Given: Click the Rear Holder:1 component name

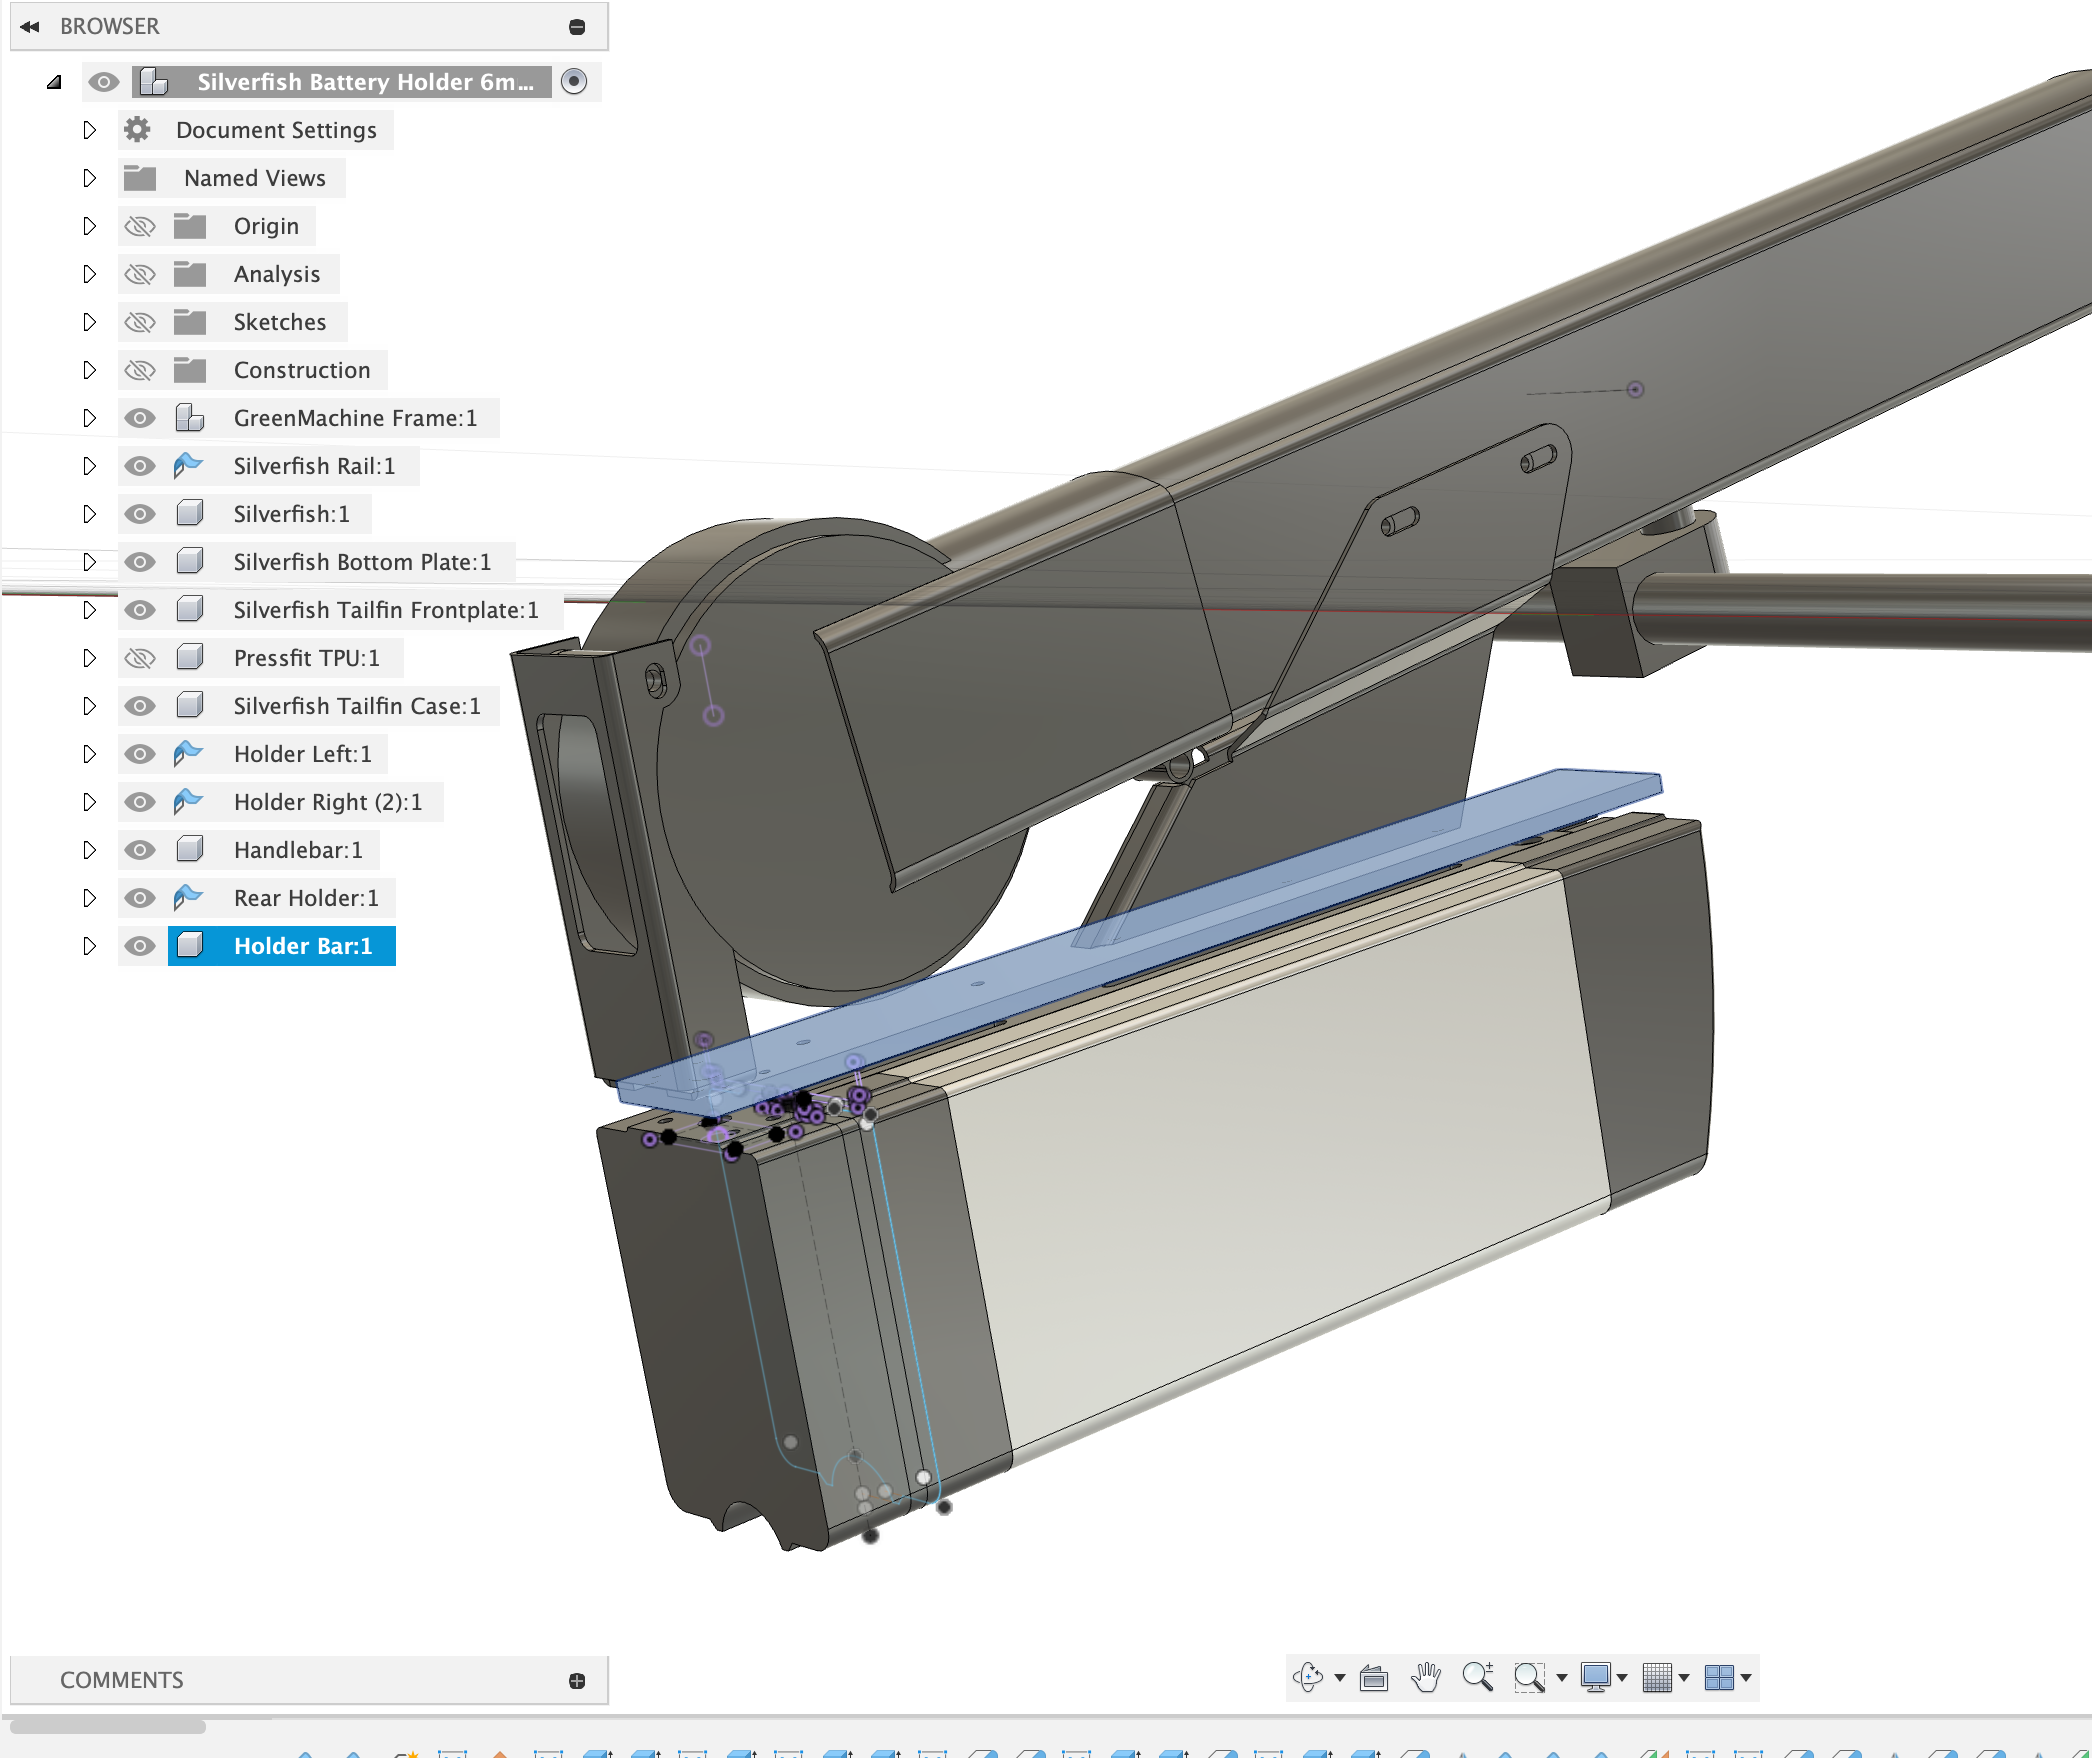Looking at the screenshot, I should [306, 897].
